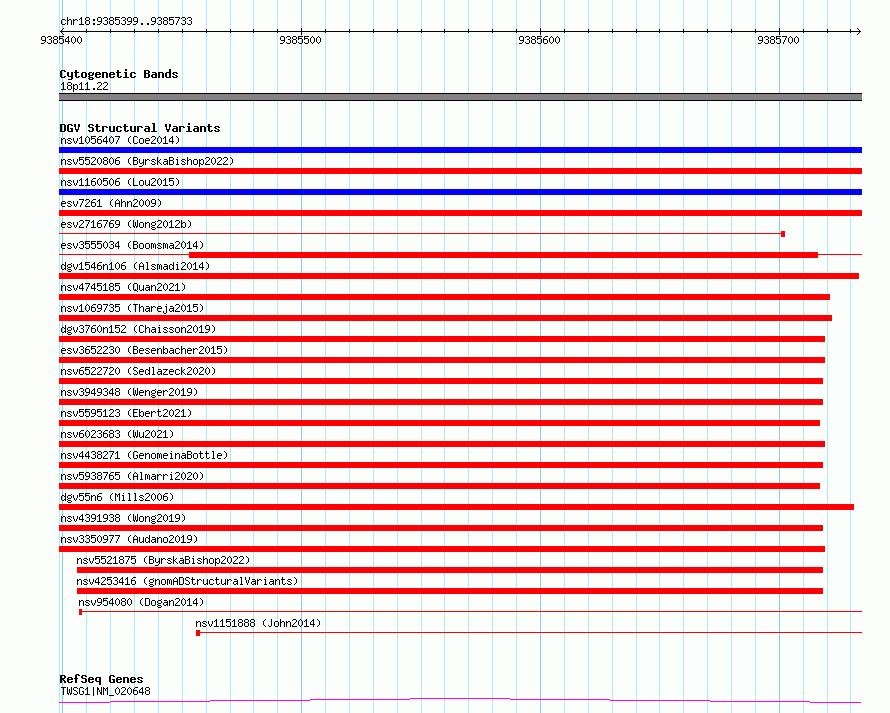Select the blue nsv1160506 variant bar
890x713 pixels.
pos(460,192)
